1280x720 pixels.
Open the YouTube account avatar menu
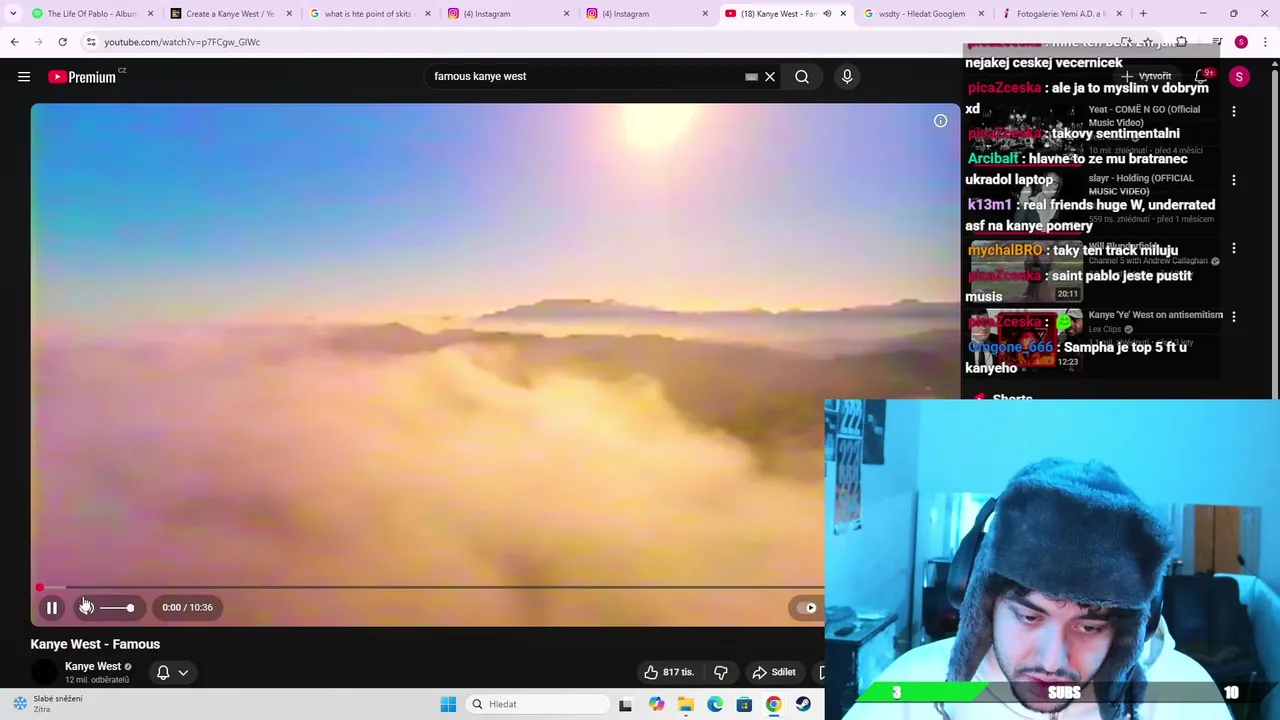pyautogui.click(x=1239, y=77)
